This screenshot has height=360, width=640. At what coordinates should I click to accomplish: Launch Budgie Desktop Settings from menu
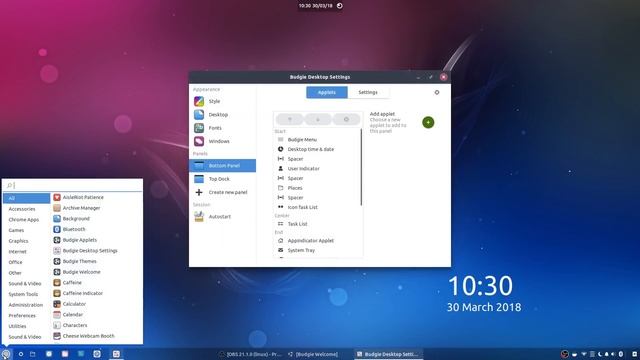[96, 251]
